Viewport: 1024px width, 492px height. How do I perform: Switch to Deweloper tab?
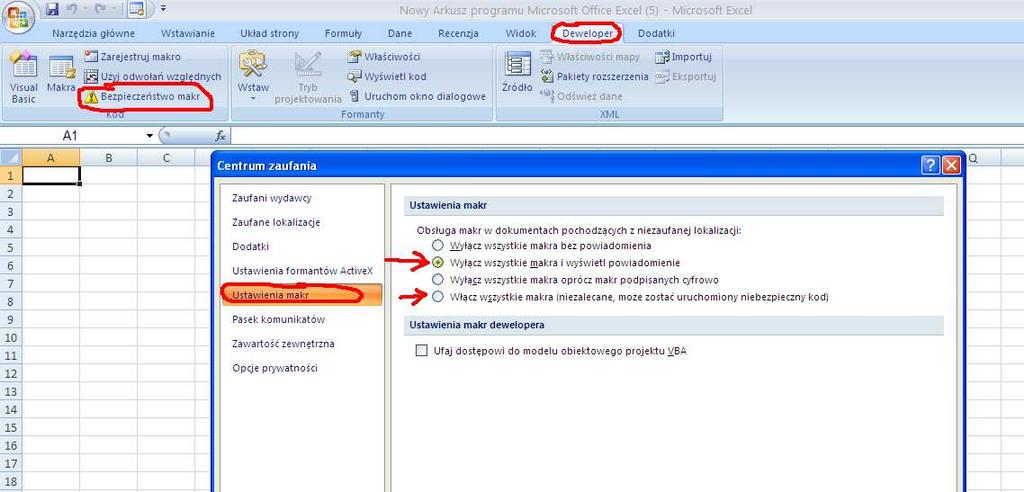click(587, 33)
